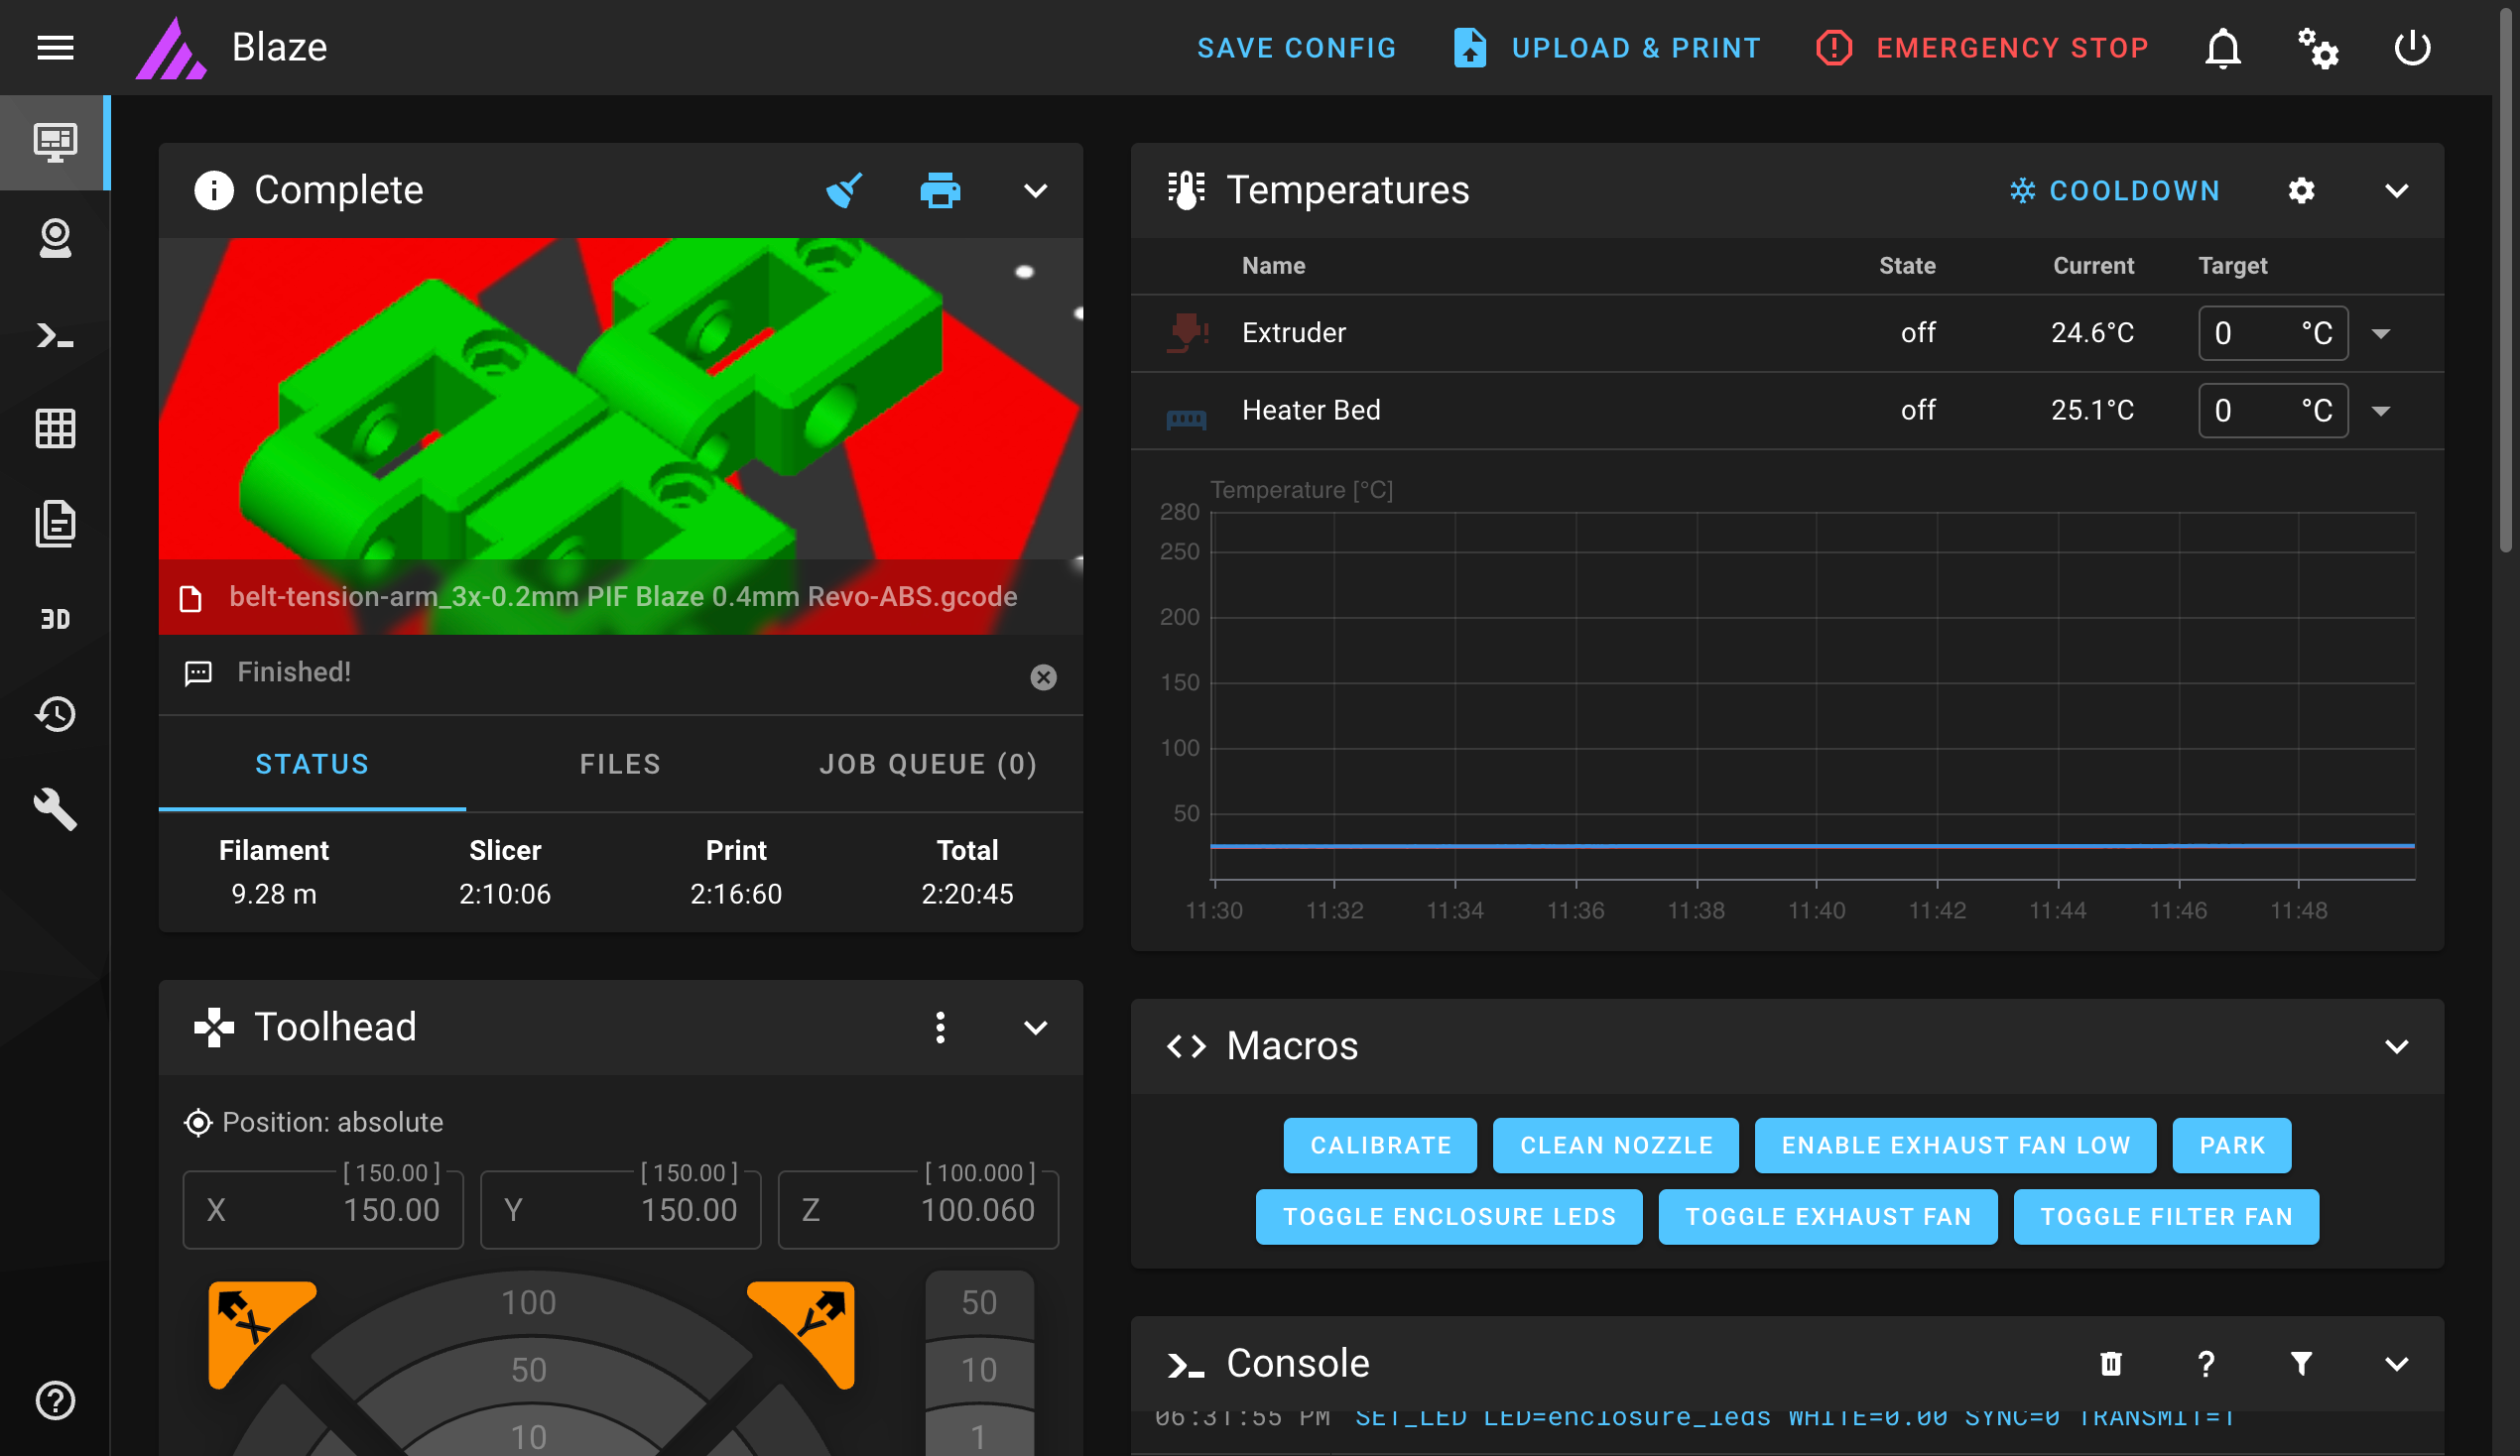Open the History sidebar icon
The height and width of the screenshot is (1456, 2520).
pos(55,714)
